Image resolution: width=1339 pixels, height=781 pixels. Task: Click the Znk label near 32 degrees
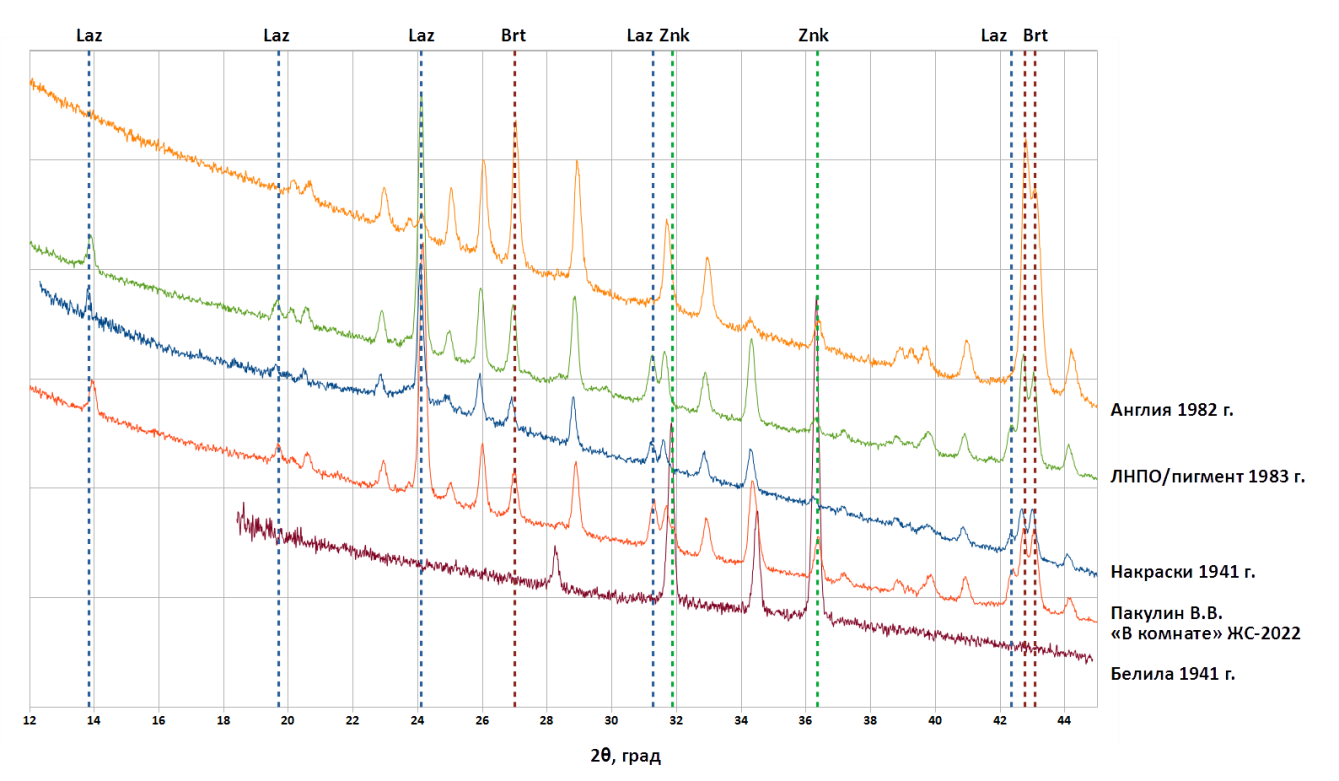click(675, 35)
